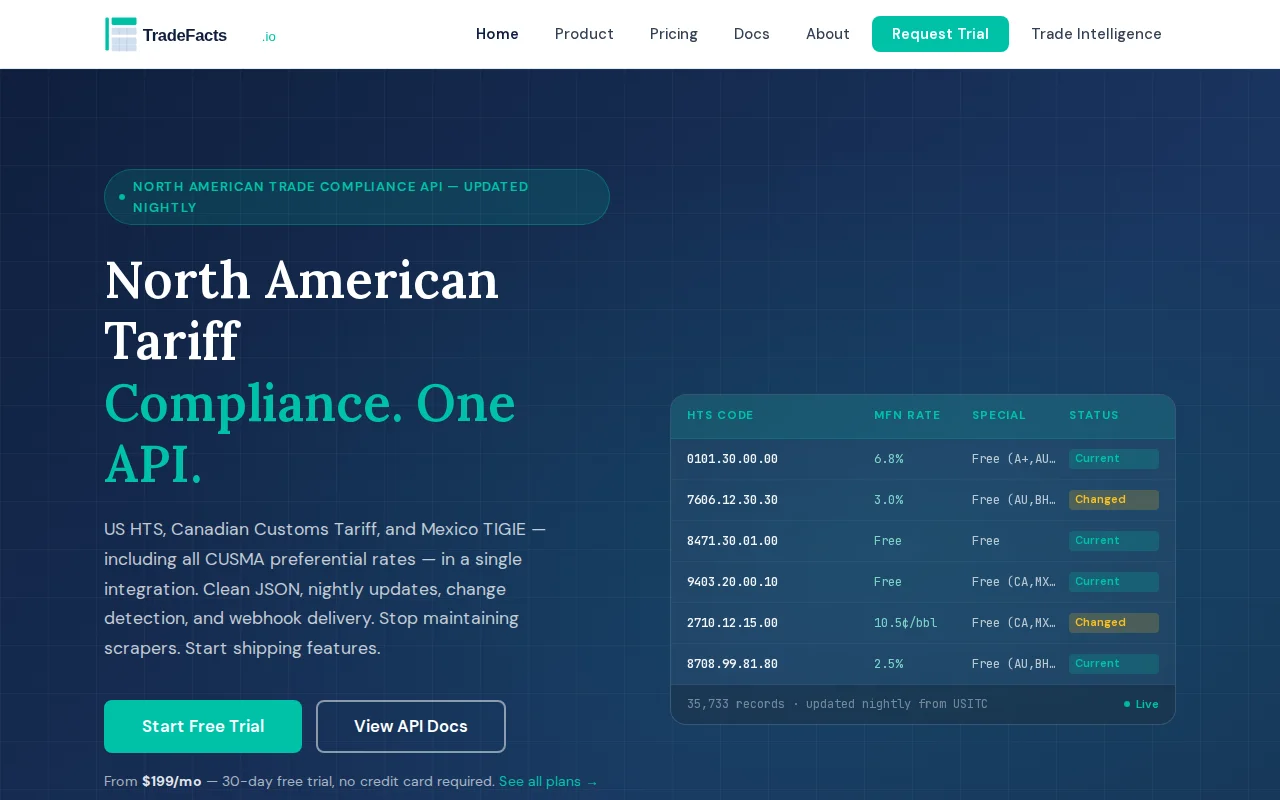Click the TradeFacts brand name text

point(185,35)
